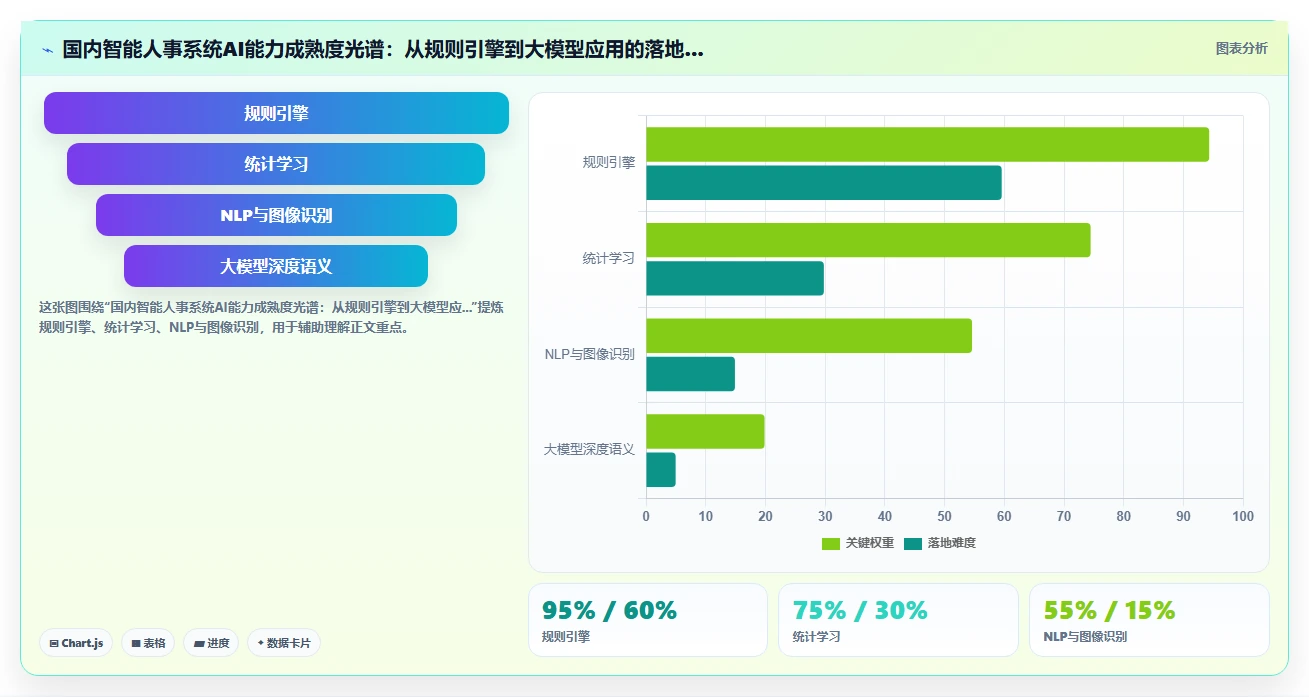Open the 75% / 30% 统计学习 data card
Screen dimensions: 1309x697
(898, 620)
